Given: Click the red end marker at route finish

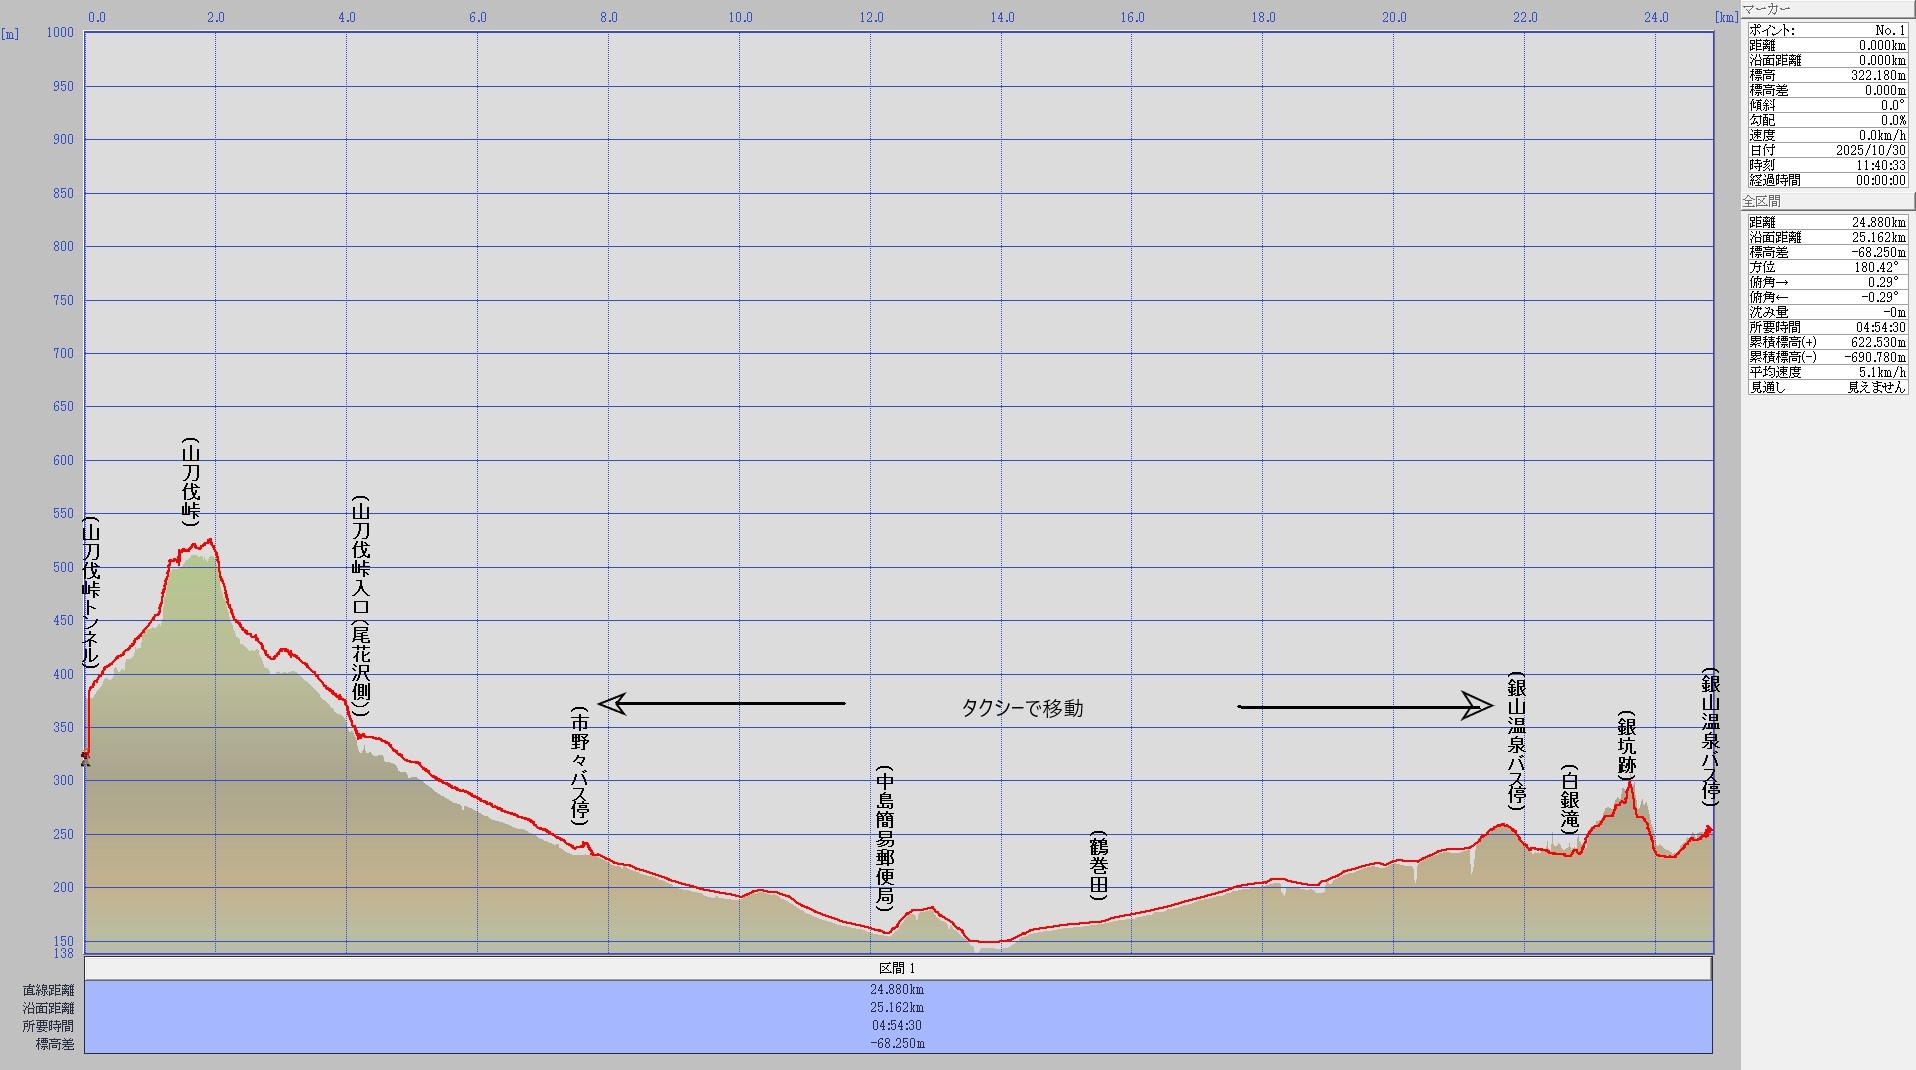Looking at the screenshot, I should pyautogui.click(x=1709, y=829).
